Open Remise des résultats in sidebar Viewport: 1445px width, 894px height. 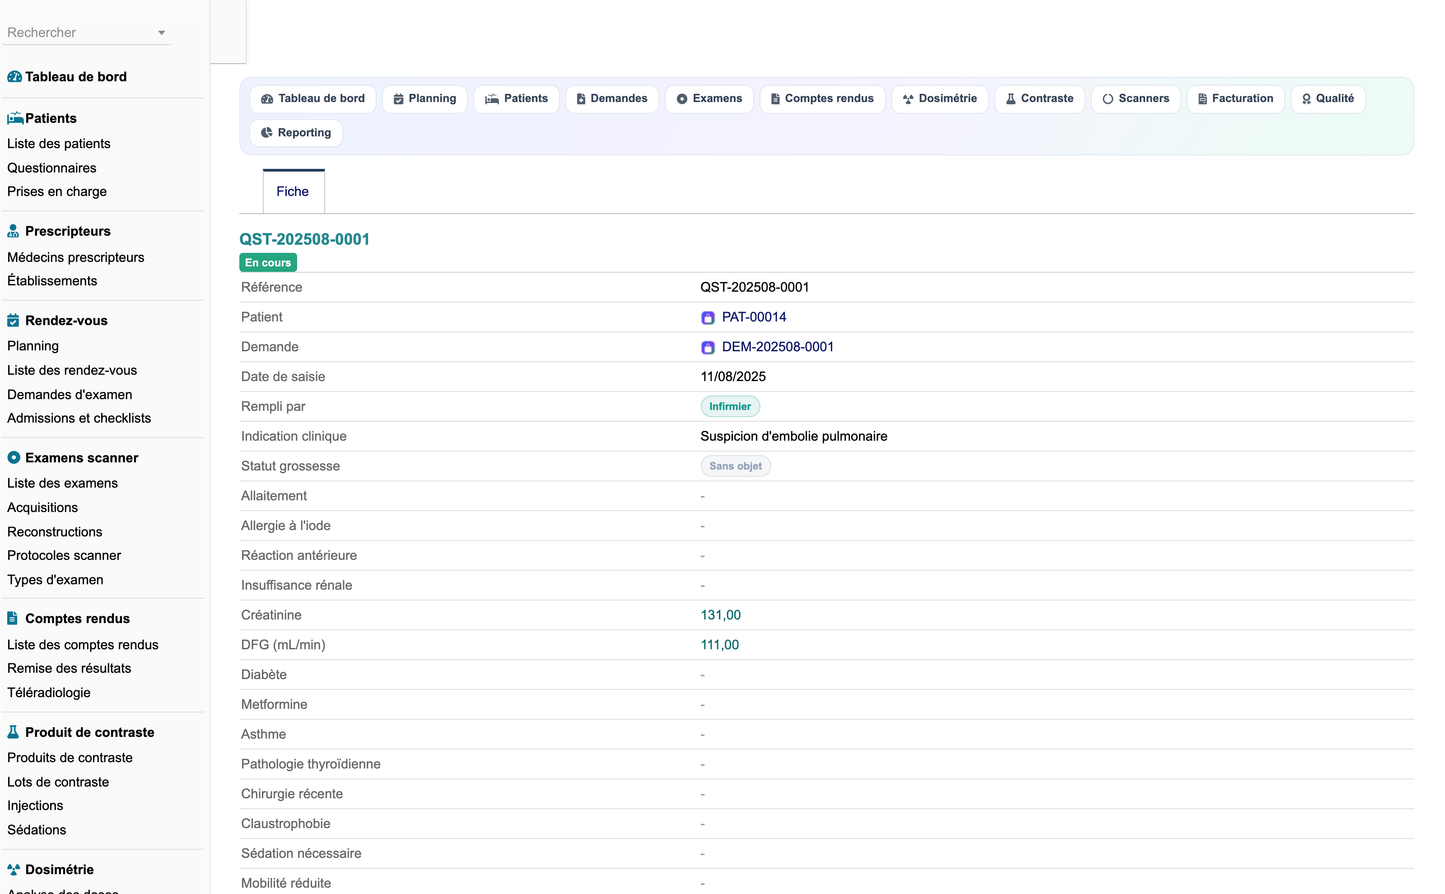[69, 669]
